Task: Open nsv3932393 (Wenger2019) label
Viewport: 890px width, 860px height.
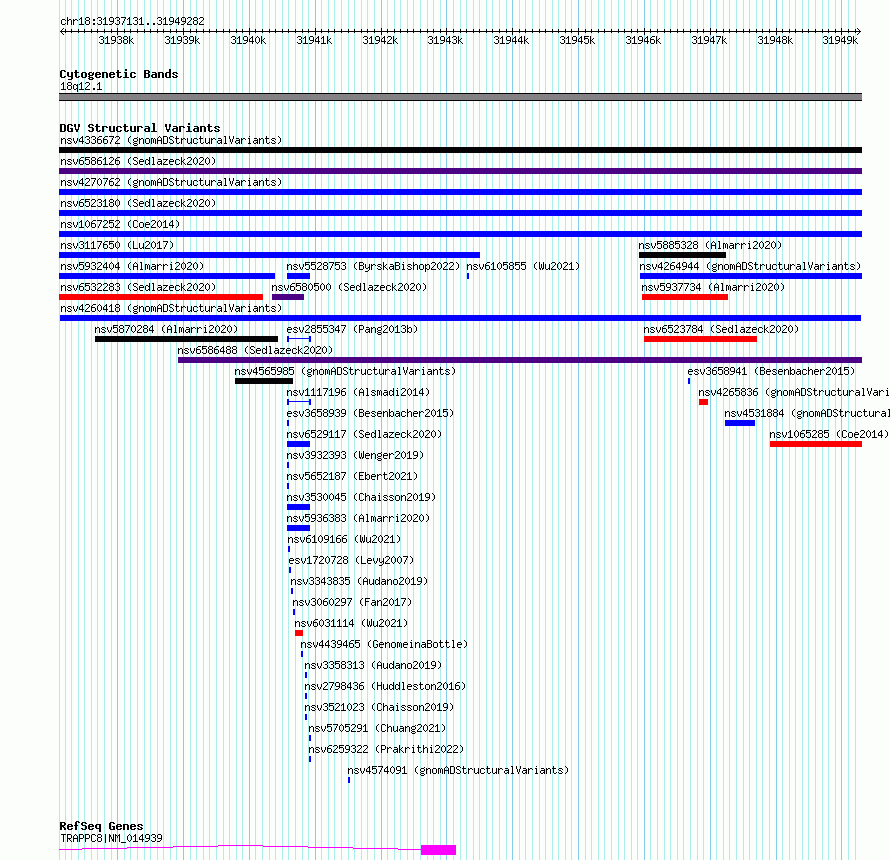Action: coord(355,455)
